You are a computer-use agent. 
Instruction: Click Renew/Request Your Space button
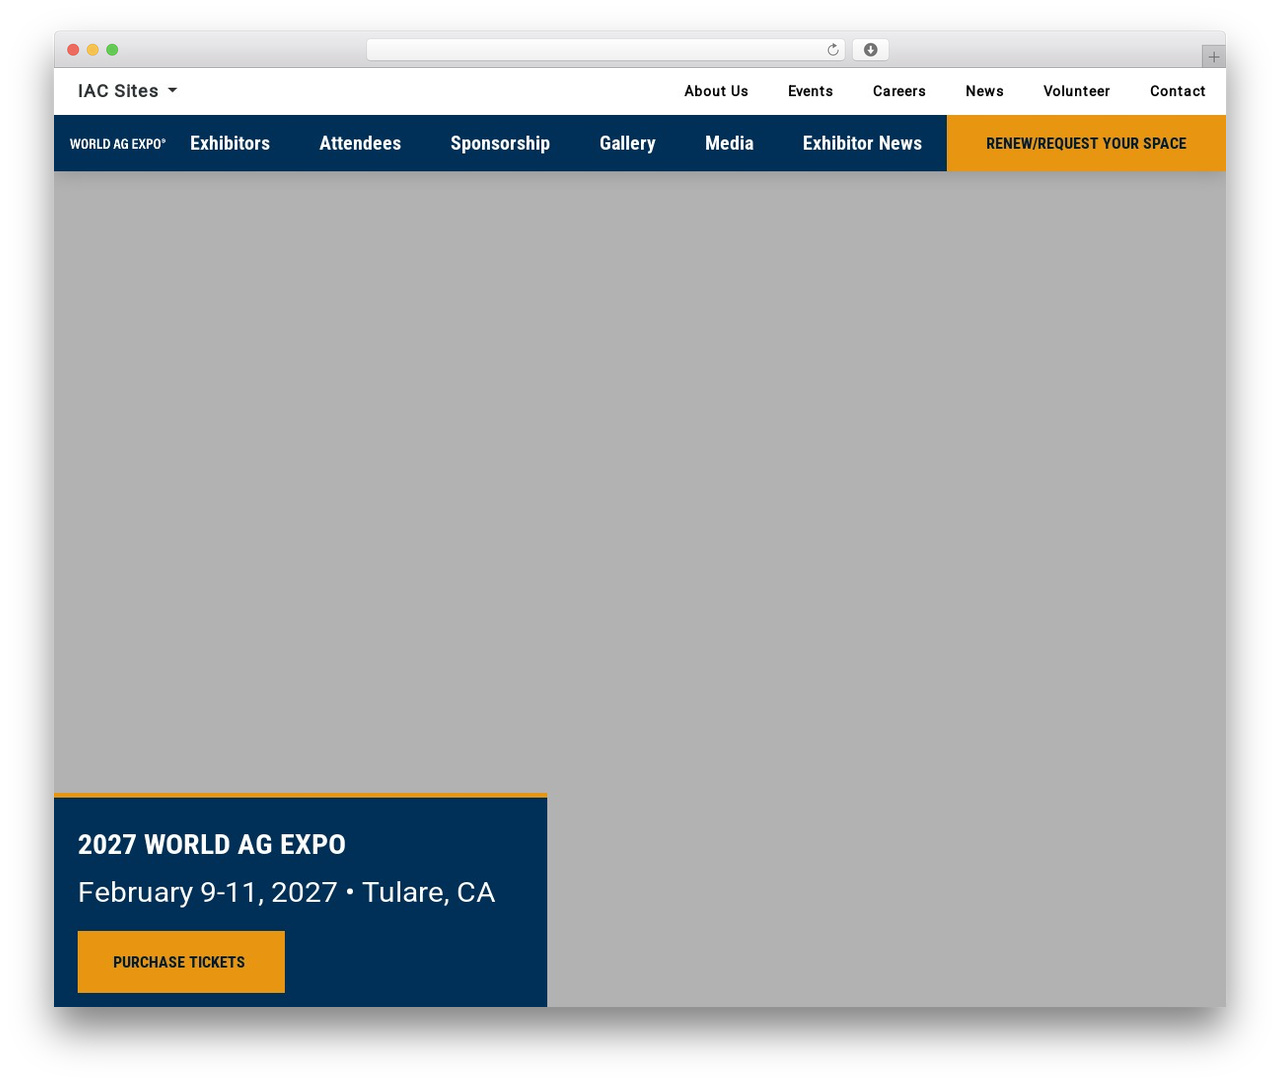1086,143
